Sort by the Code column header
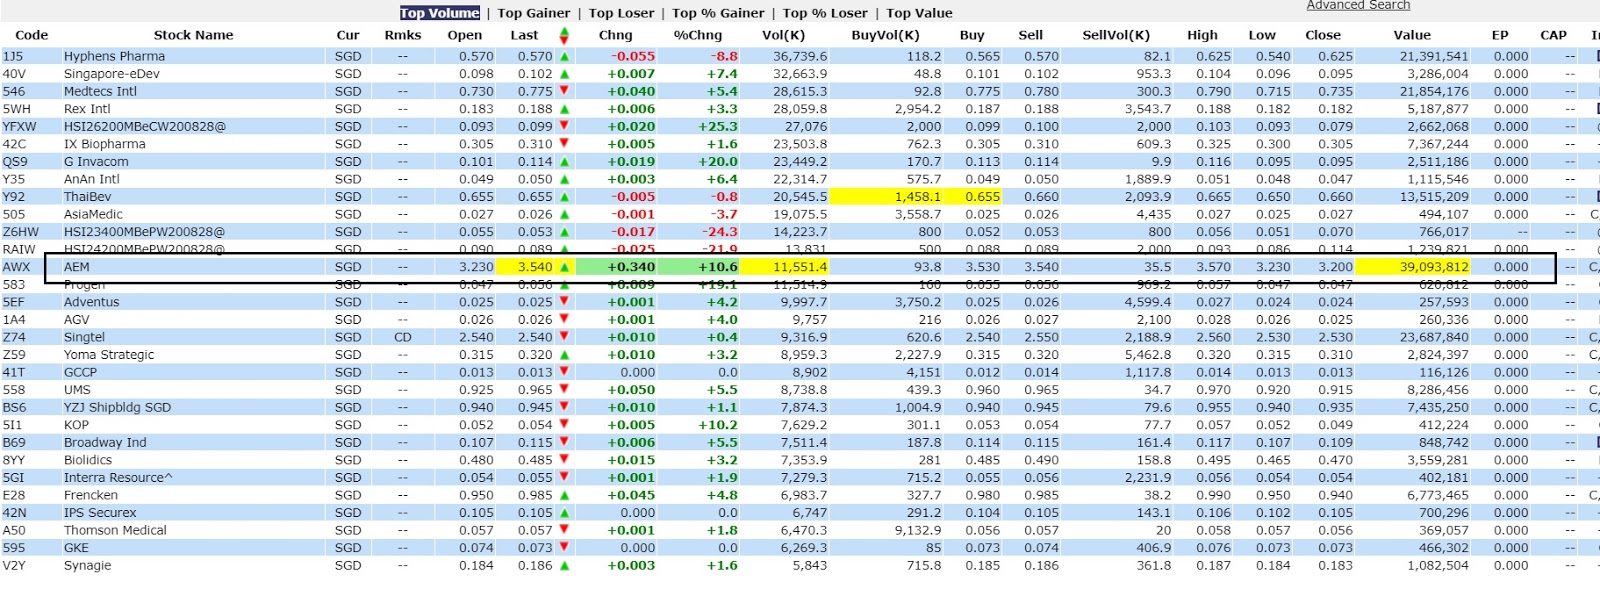Image resolution: width=1600 pixels, height=589 pixels. pyautogui.click(x=32, y=35)
